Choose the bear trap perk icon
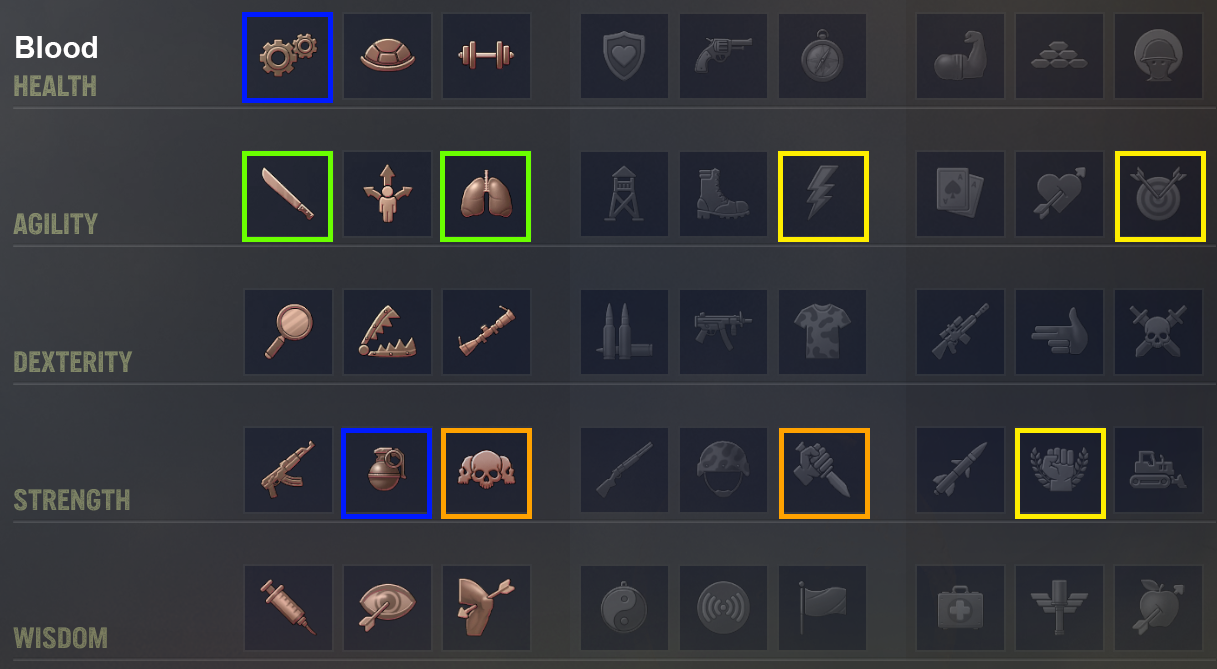This screenshot has height=669, width=1217. click(387, 332)
